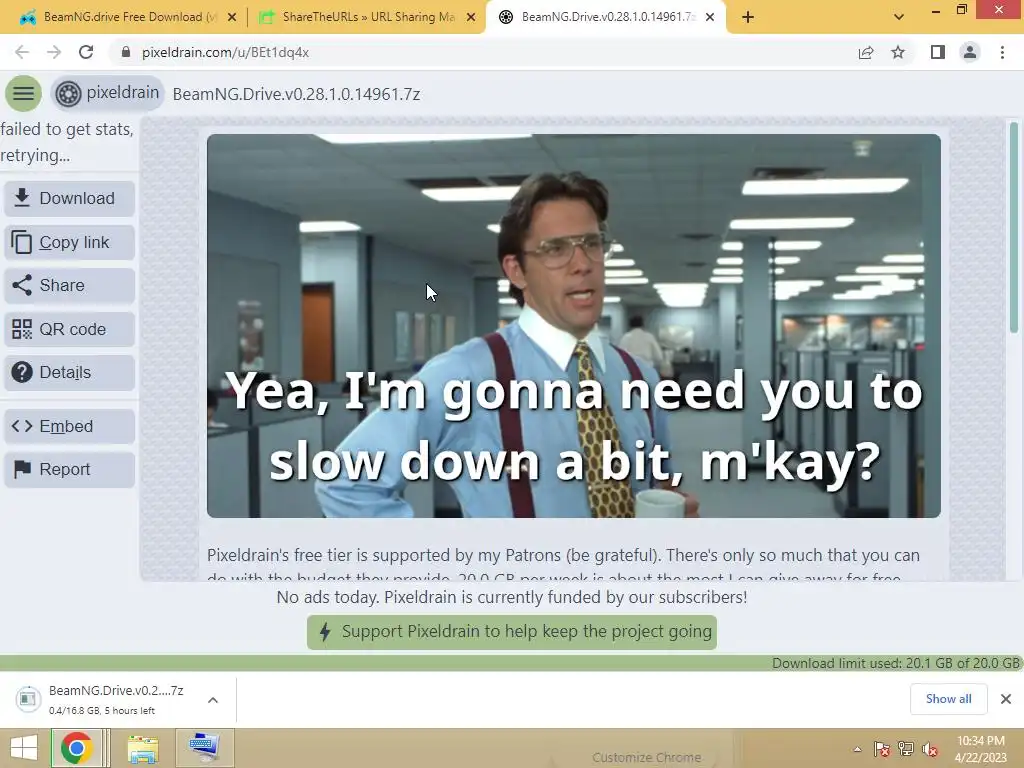This screenshot has width=1024, height=768.
Task: Share this page icon in address bar
Action: click(866, 52)
